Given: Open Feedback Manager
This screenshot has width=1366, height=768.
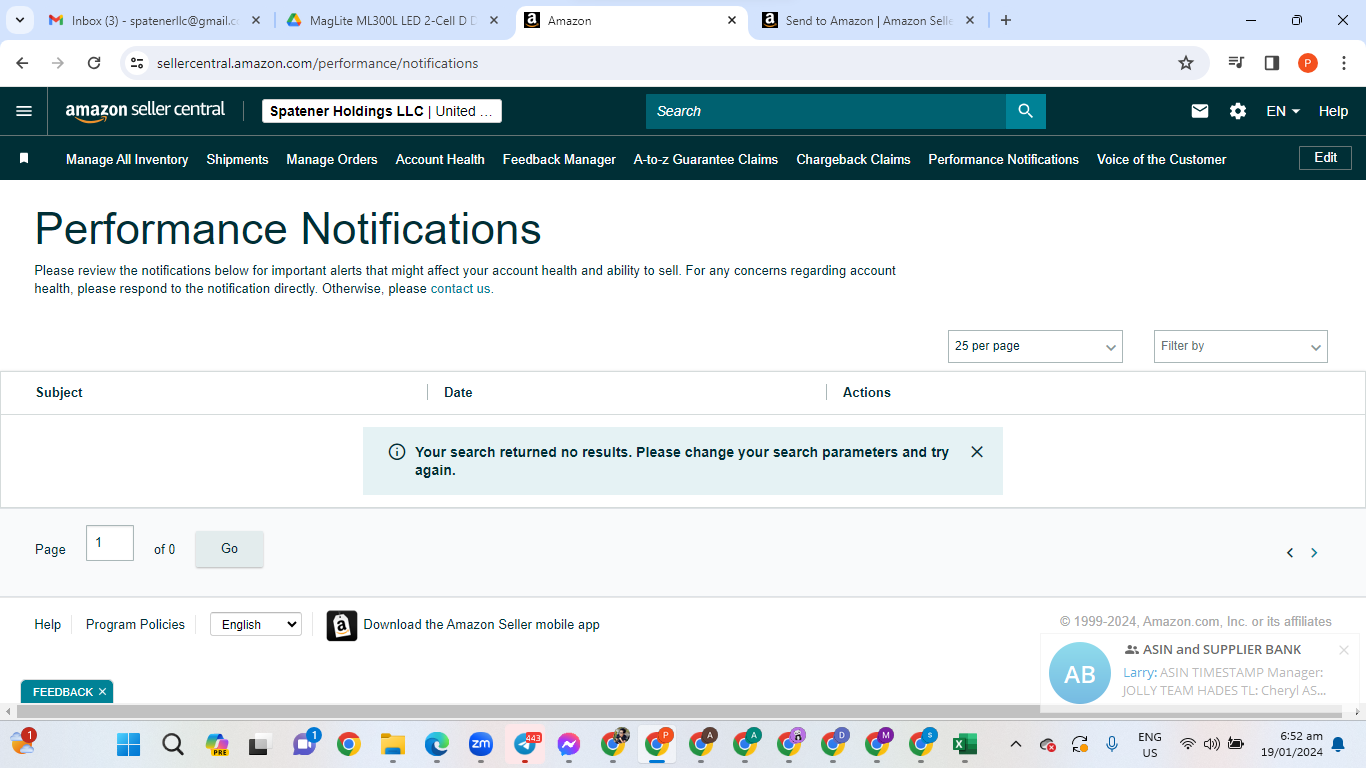Looking at the screenshot, I should click(x=559, y=159).
